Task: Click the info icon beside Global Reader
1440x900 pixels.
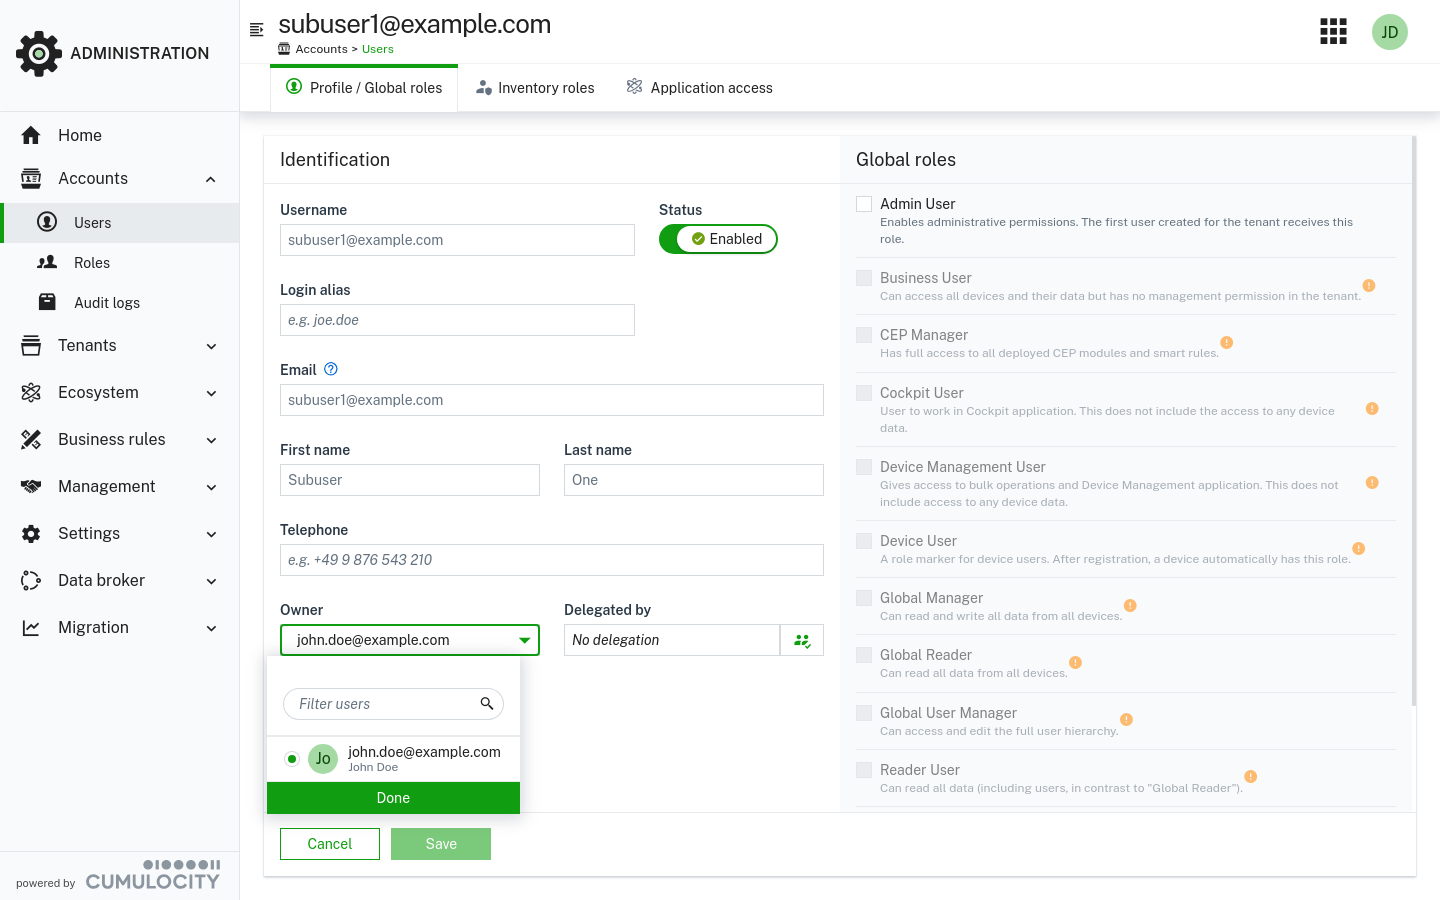Action: pos(1075,663)
